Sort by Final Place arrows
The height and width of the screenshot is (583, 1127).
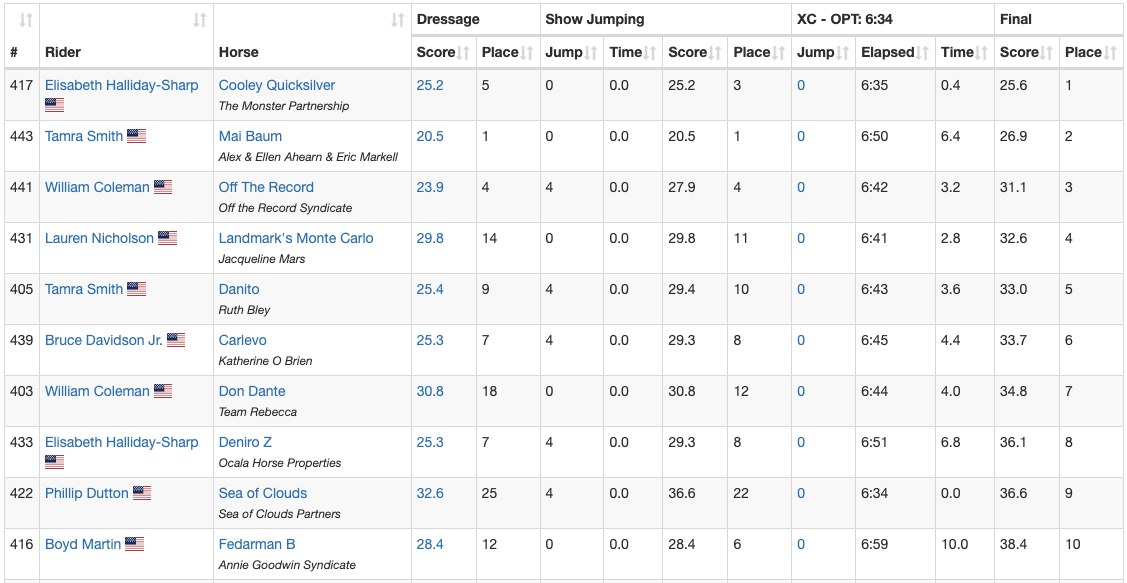pos(1110,53)
